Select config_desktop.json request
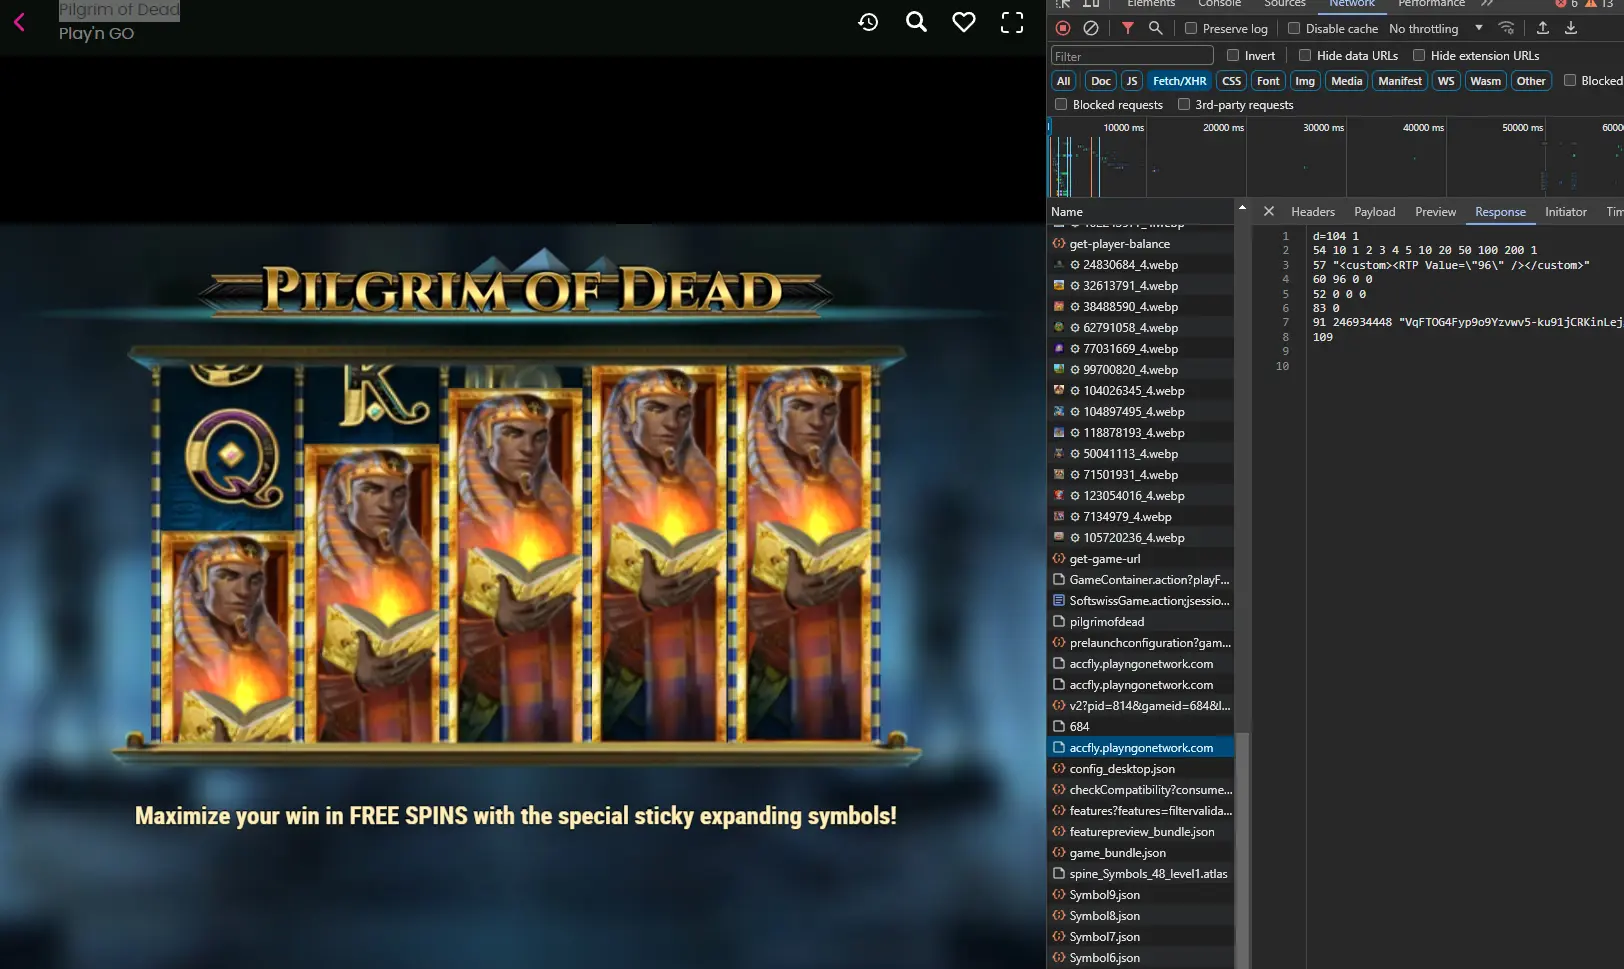1624x969 pixels. click(1140, 769)
